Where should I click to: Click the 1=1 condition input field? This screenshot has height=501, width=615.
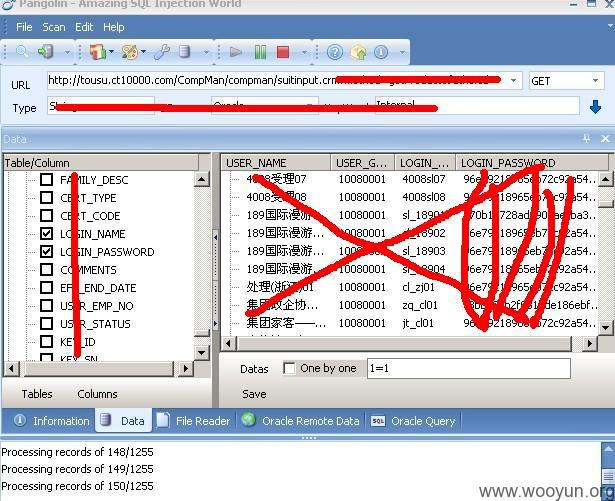pyautogui.click(x=469, y=368)
